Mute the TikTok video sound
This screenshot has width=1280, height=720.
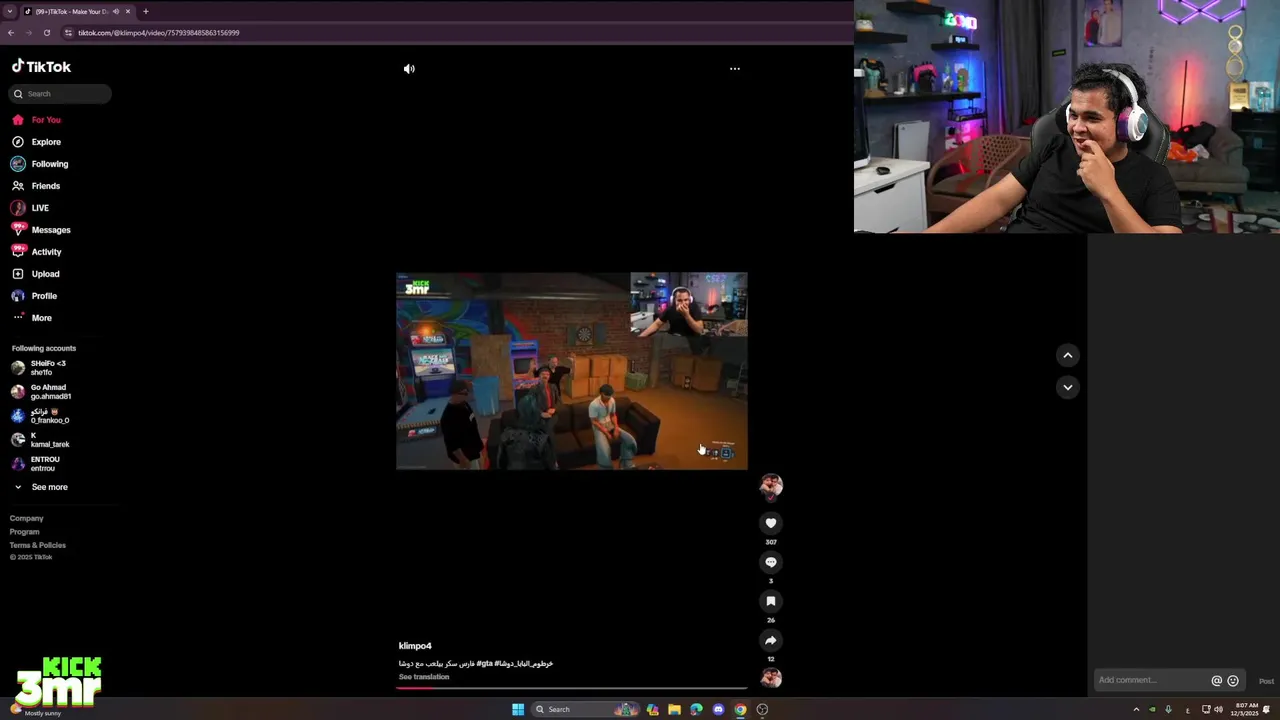point(409,69)
